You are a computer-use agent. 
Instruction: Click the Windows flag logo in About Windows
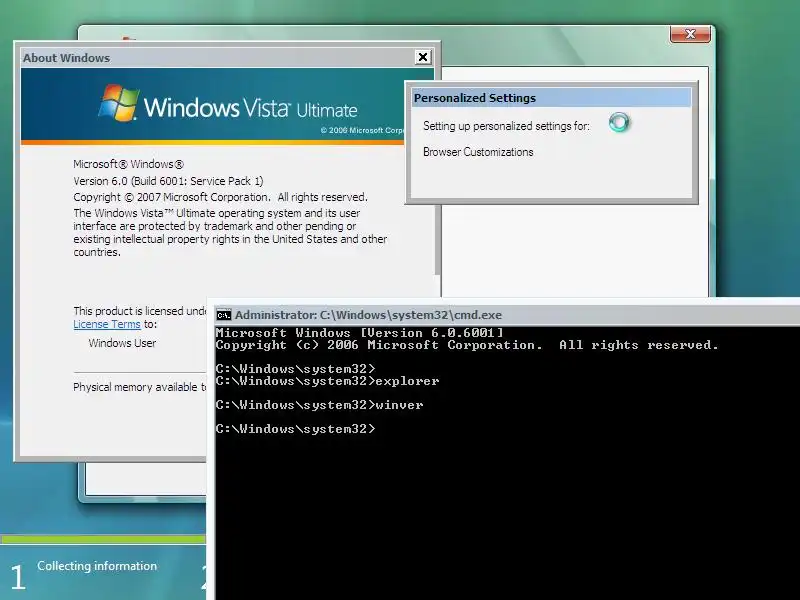(x=118, y=103)
